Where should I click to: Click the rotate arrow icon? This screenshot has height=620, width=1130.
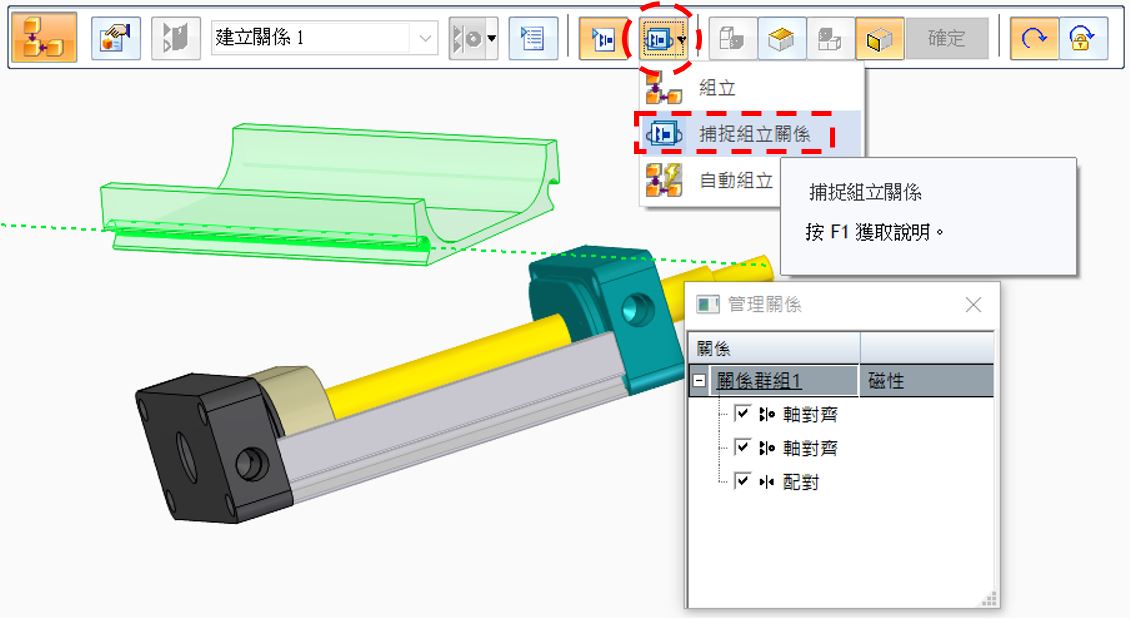pos(1034,38)
